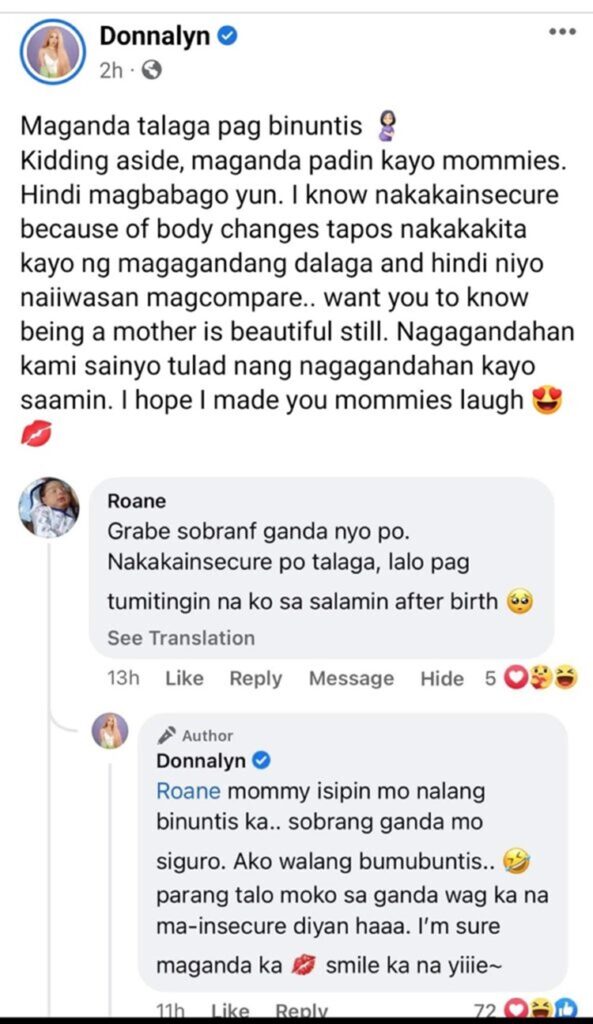The height and width of the screenshot is (1024, 593).
Task: Message Roane from the comment actions
Action: (351, 679)
